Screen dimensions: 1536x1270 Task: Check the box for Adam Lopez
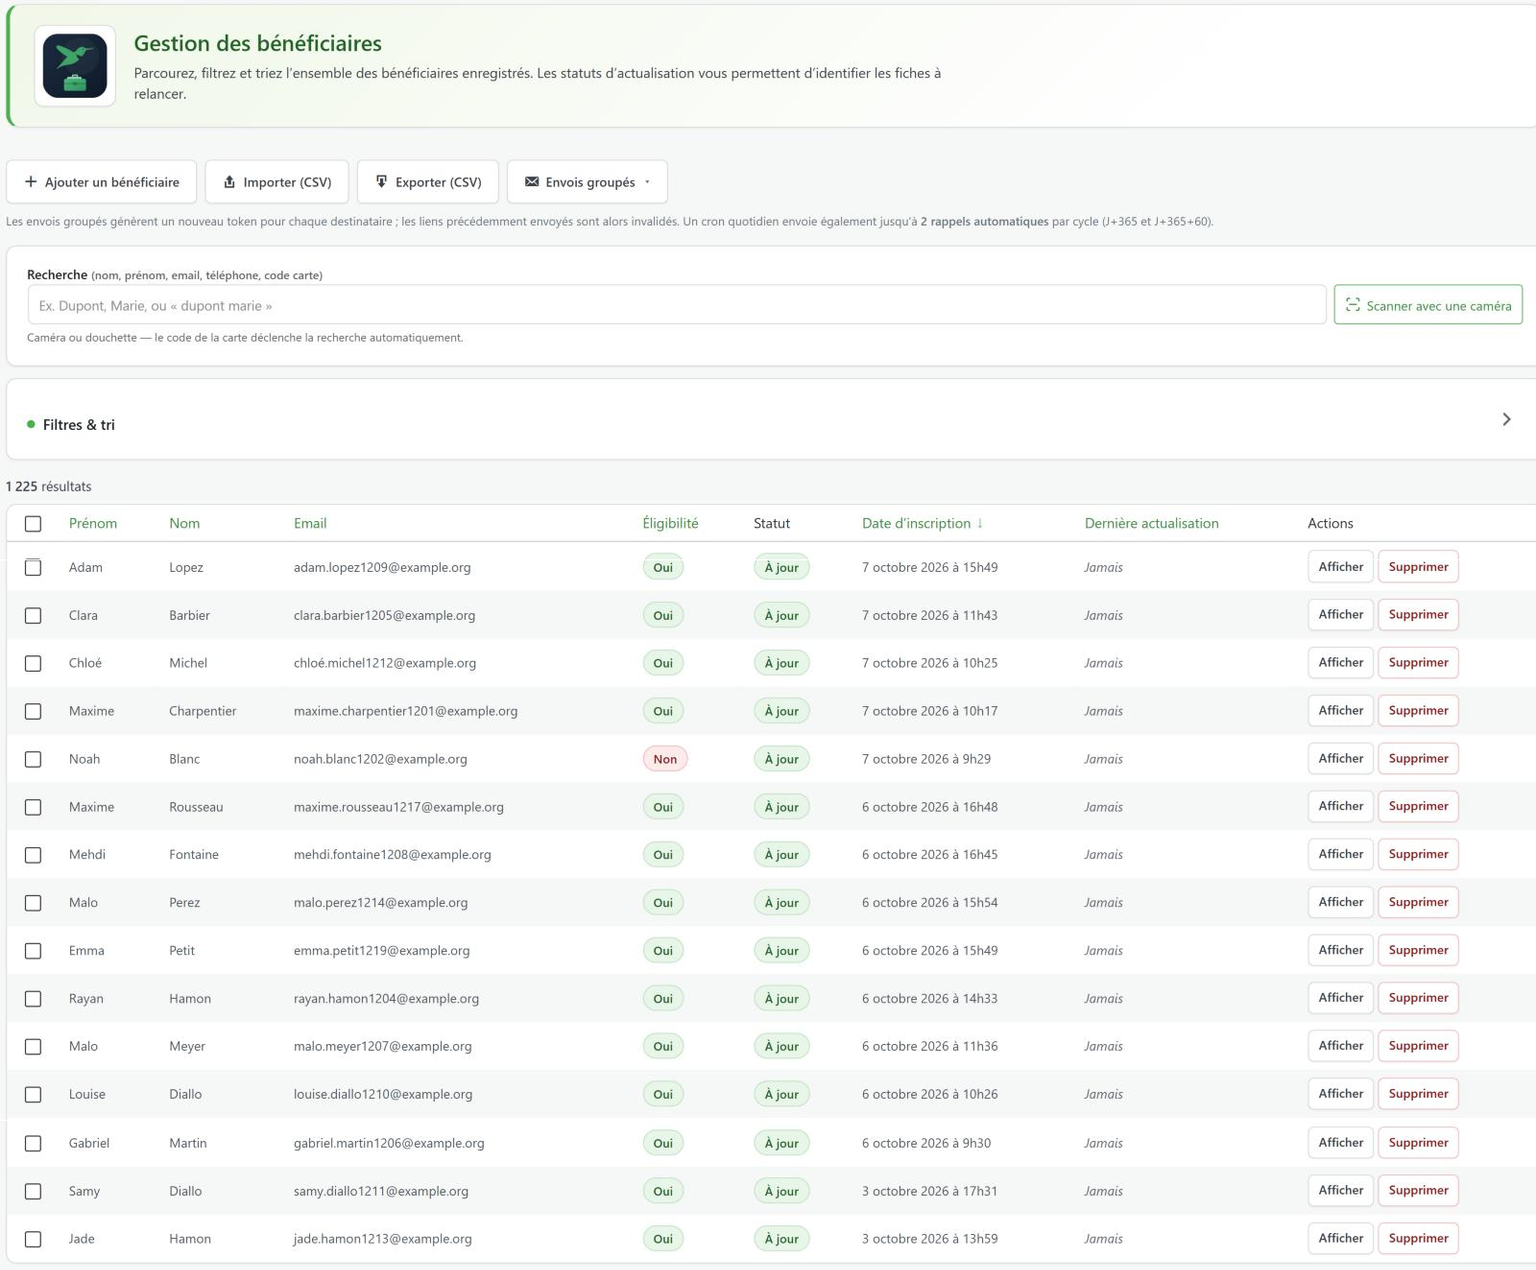pos(33,567)
